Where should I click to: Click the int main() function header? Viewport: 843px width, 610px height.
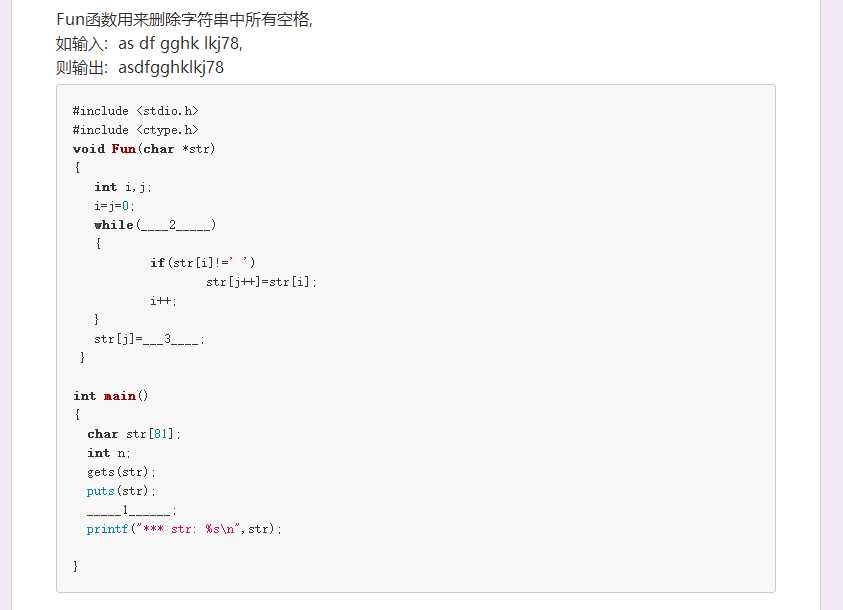(111, 396)
